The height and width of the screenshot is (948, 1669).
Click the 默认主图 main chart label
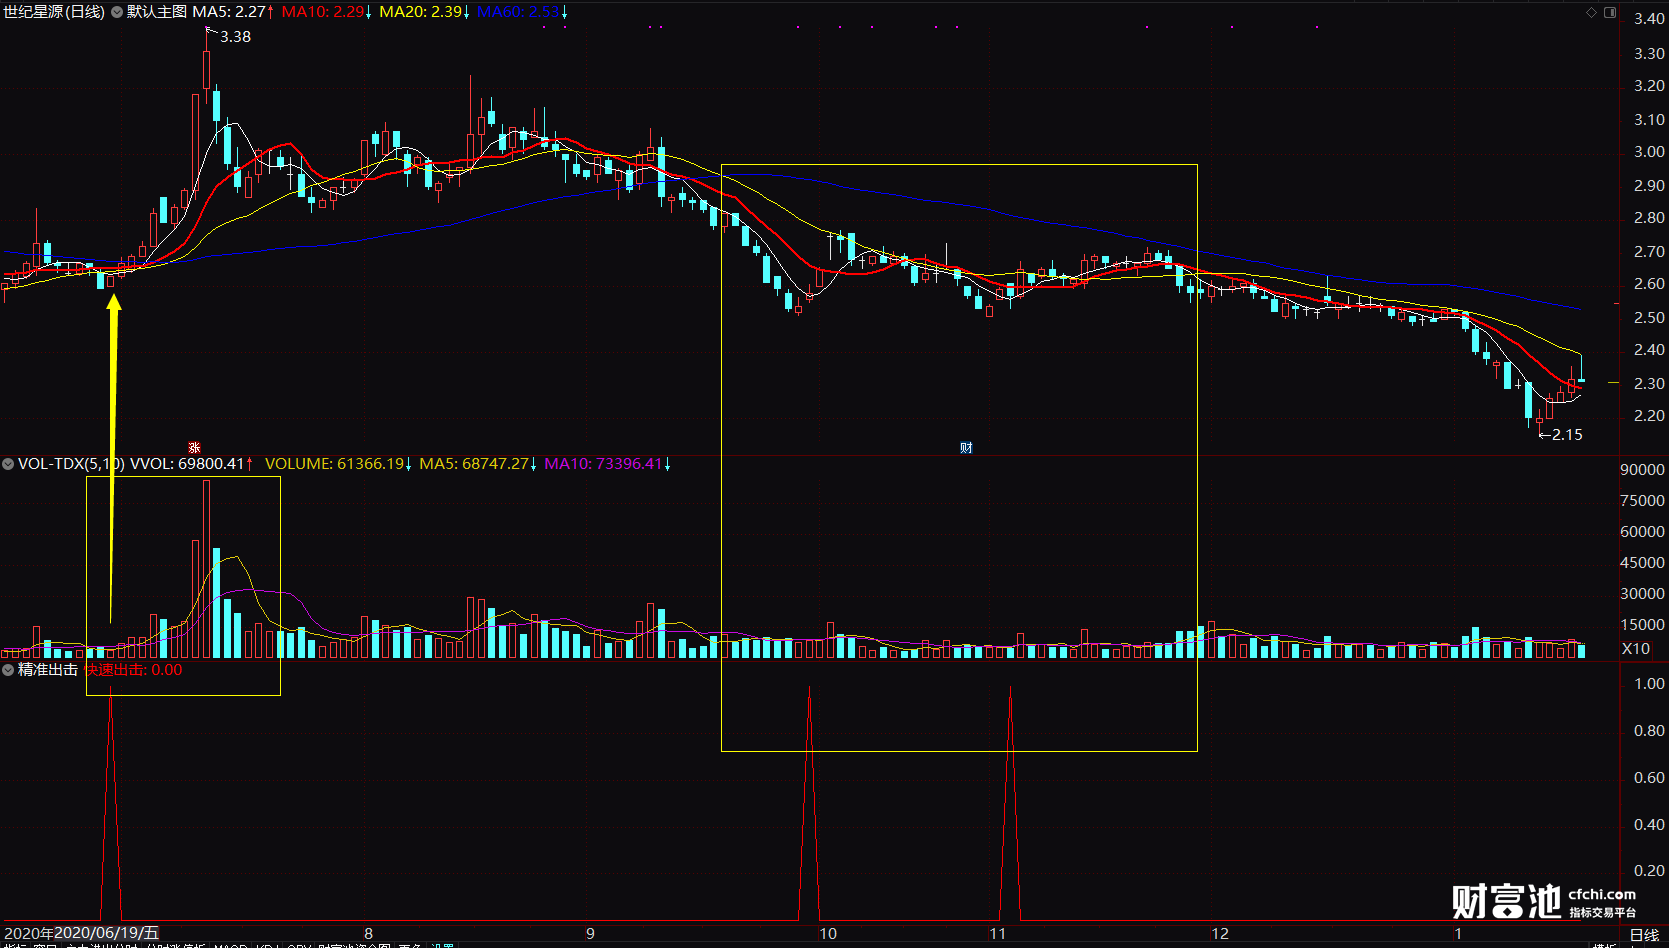pyautogui.click(x=157, y=12)
